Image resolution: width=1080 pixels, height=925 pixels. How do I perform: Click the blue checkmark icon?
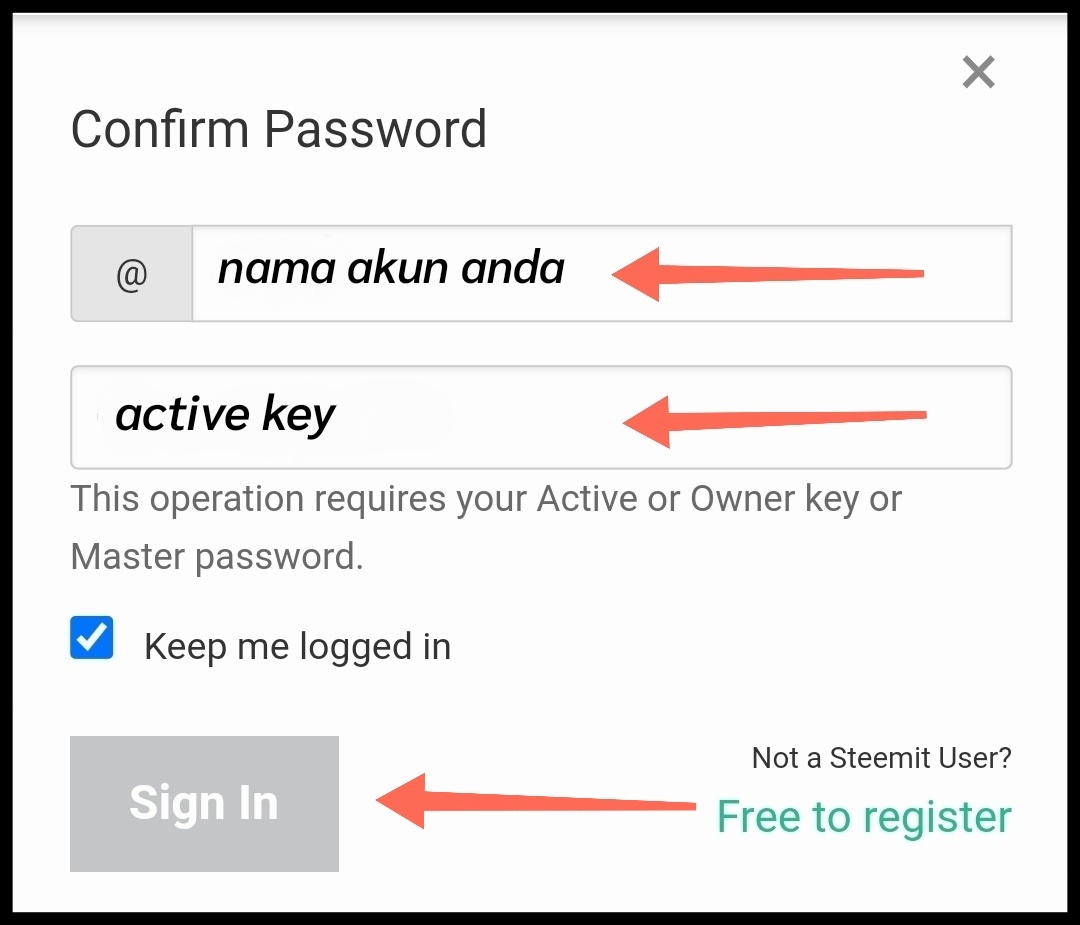pos(92,637)
